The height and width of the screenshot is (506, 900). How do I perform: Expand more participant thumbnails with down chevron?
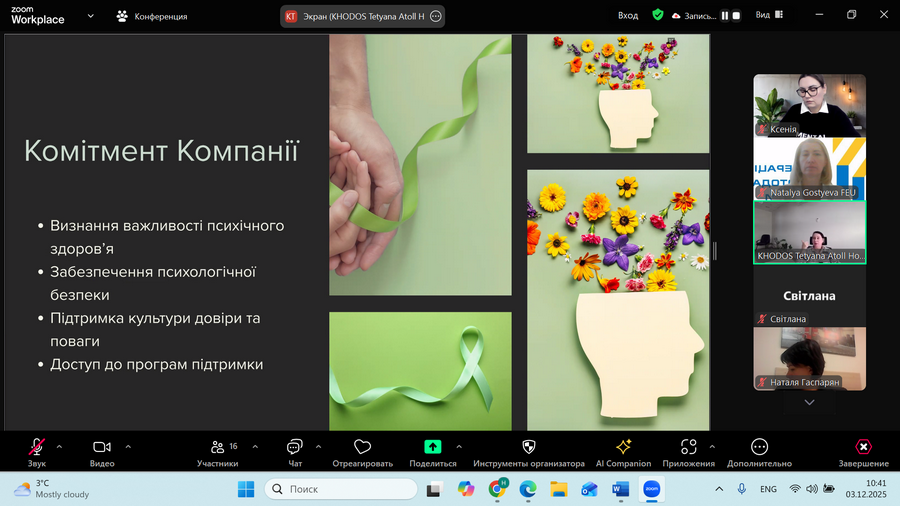coord(809,402)
